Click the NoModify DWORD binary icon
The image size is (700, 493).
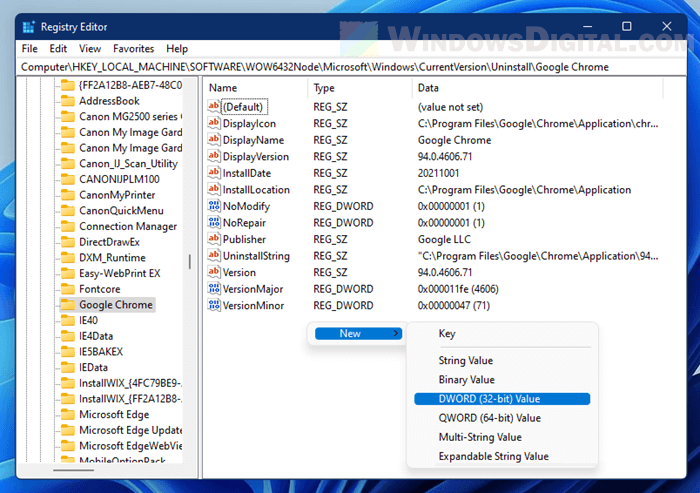pos(214,205)
